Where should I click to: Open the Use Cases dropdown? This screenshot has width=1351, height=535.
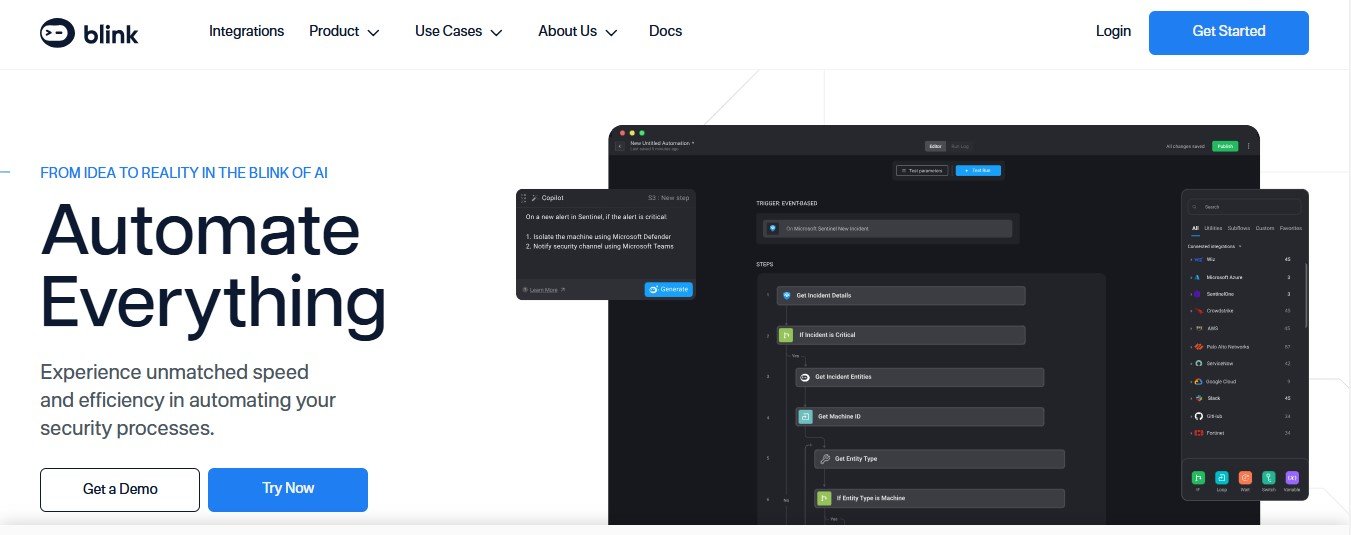(458, 31)
